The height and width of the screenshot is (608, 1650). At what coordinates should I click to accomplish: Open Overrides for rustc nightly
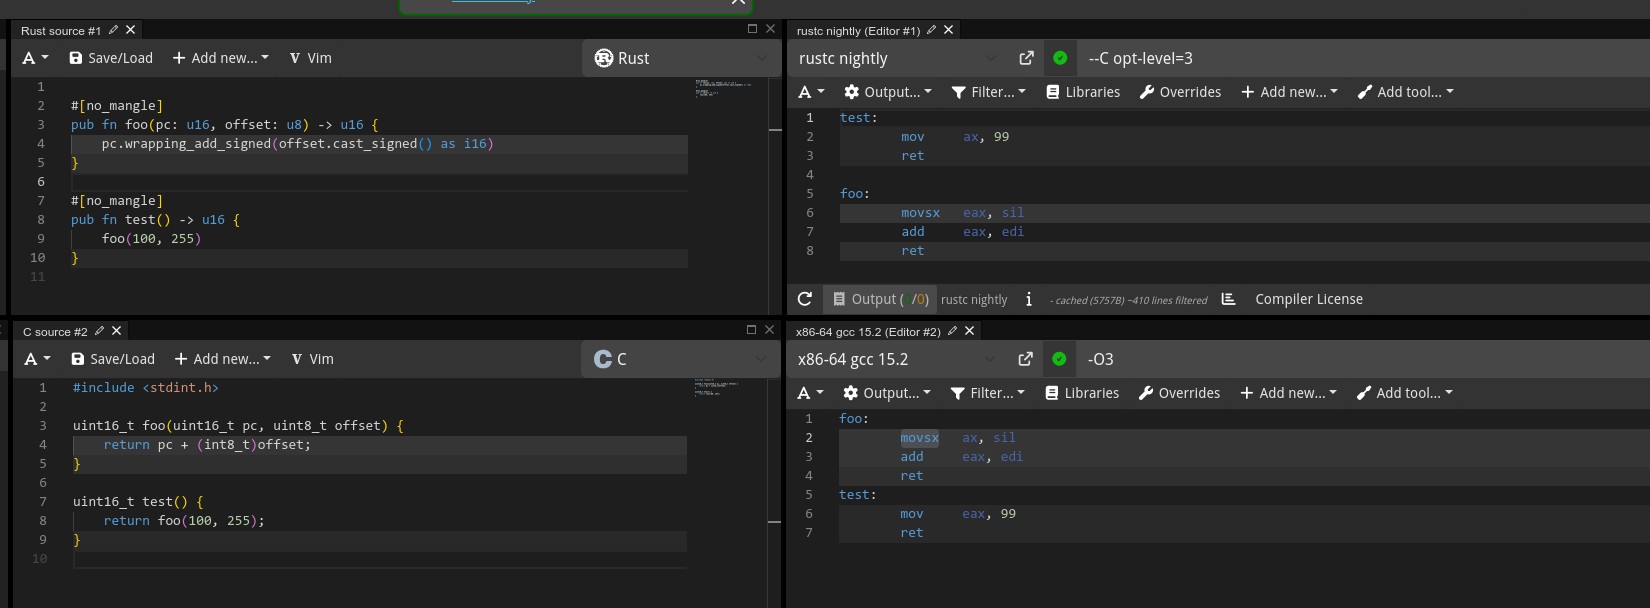click(1181, 92)
